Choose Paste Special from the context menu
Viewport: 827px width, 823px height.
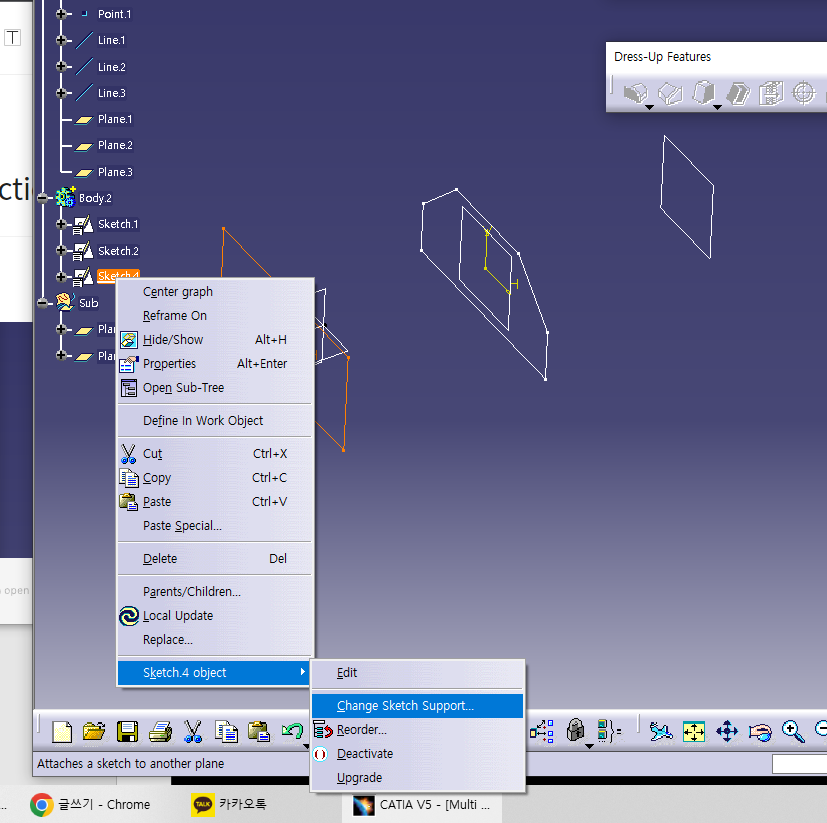pos(214,526)
